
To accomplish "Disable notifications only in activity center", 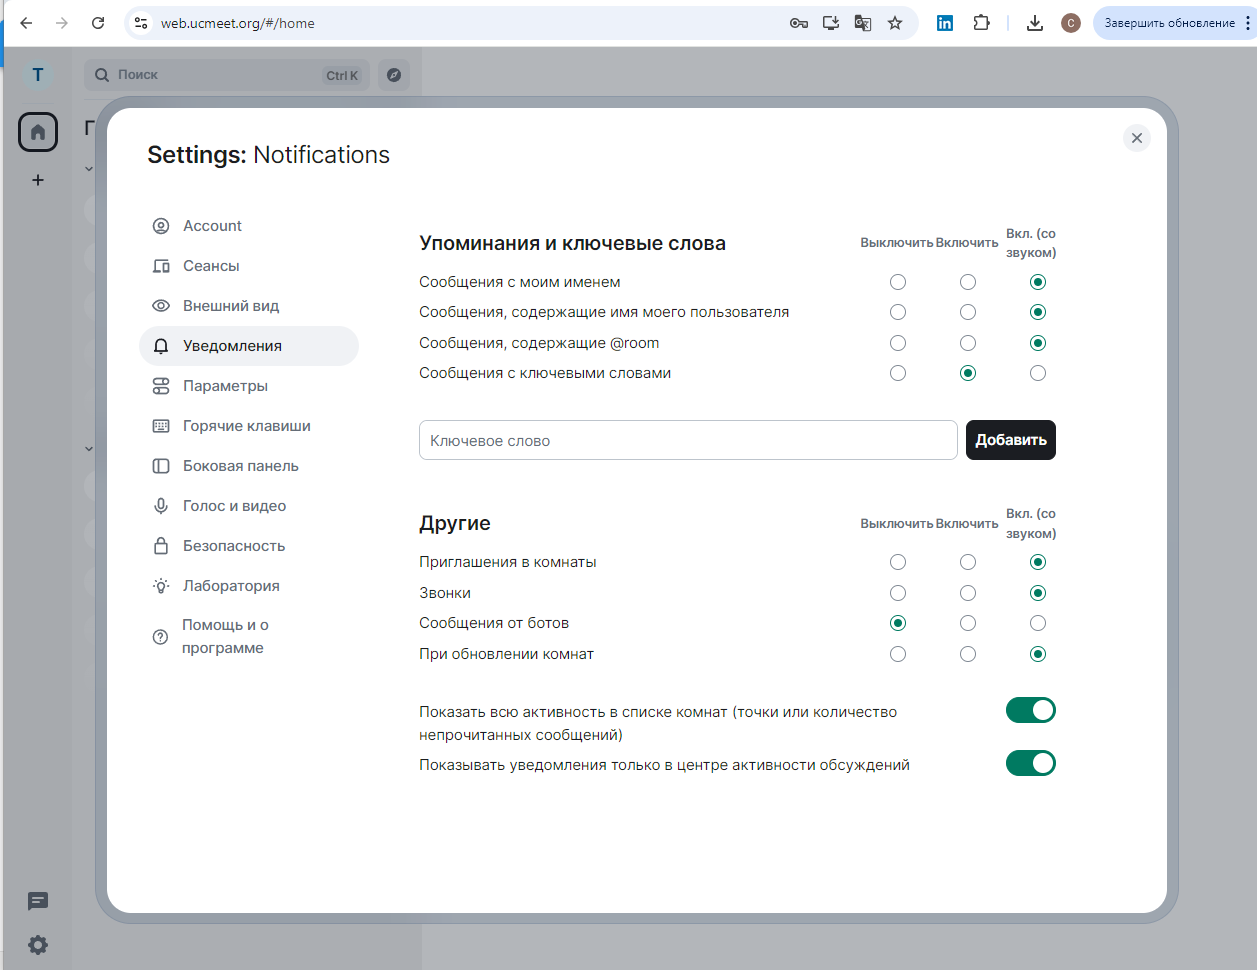I will coord(1030,763).
